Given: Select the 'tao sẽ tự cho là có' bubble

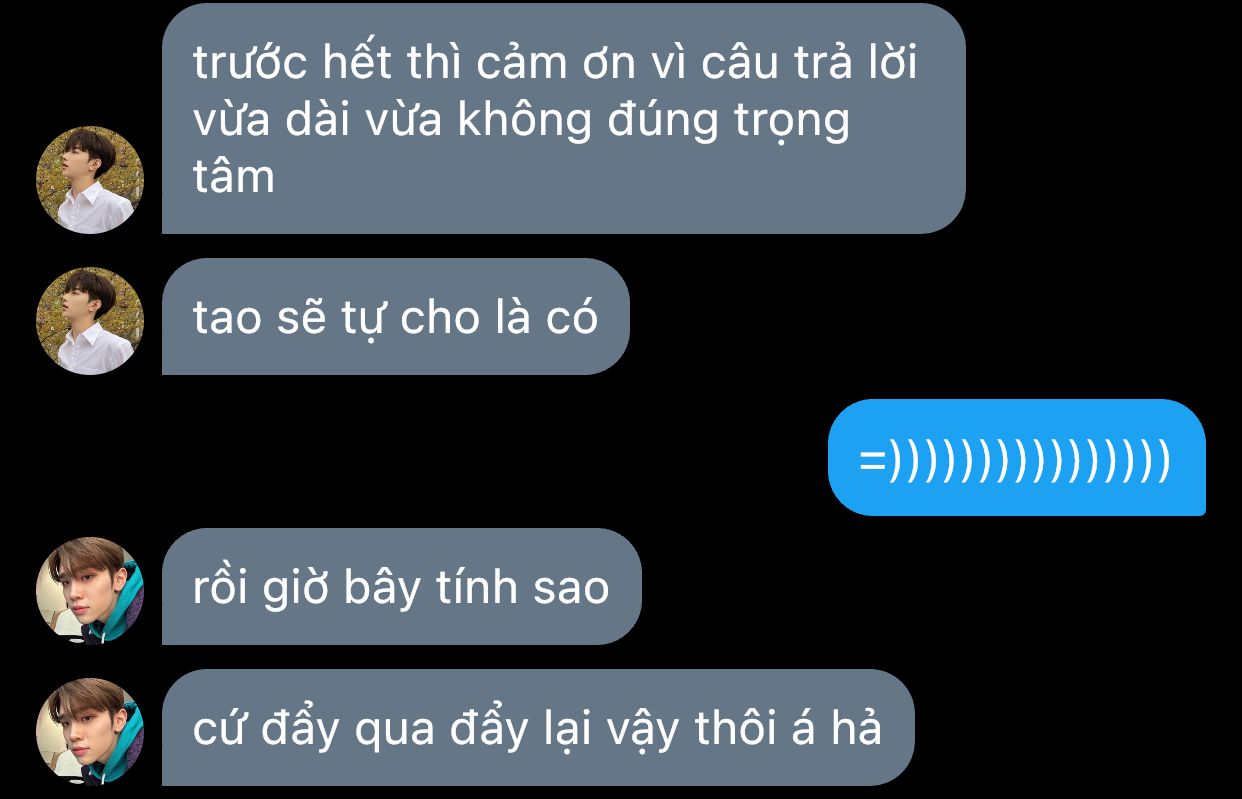Looking at the screenshot, I should [x=396, y=317].
